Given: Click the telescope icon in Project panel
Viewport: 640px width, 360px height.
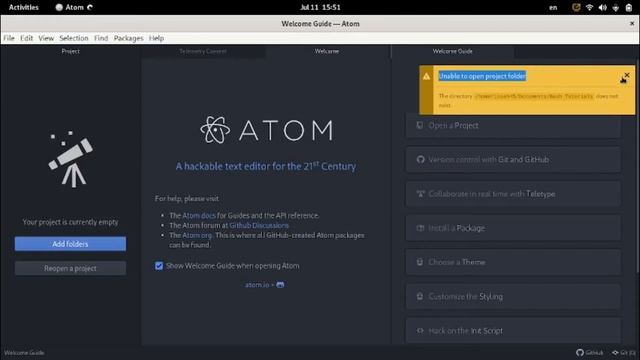Looking at the screenshot, I should click(x=71, y=159).
